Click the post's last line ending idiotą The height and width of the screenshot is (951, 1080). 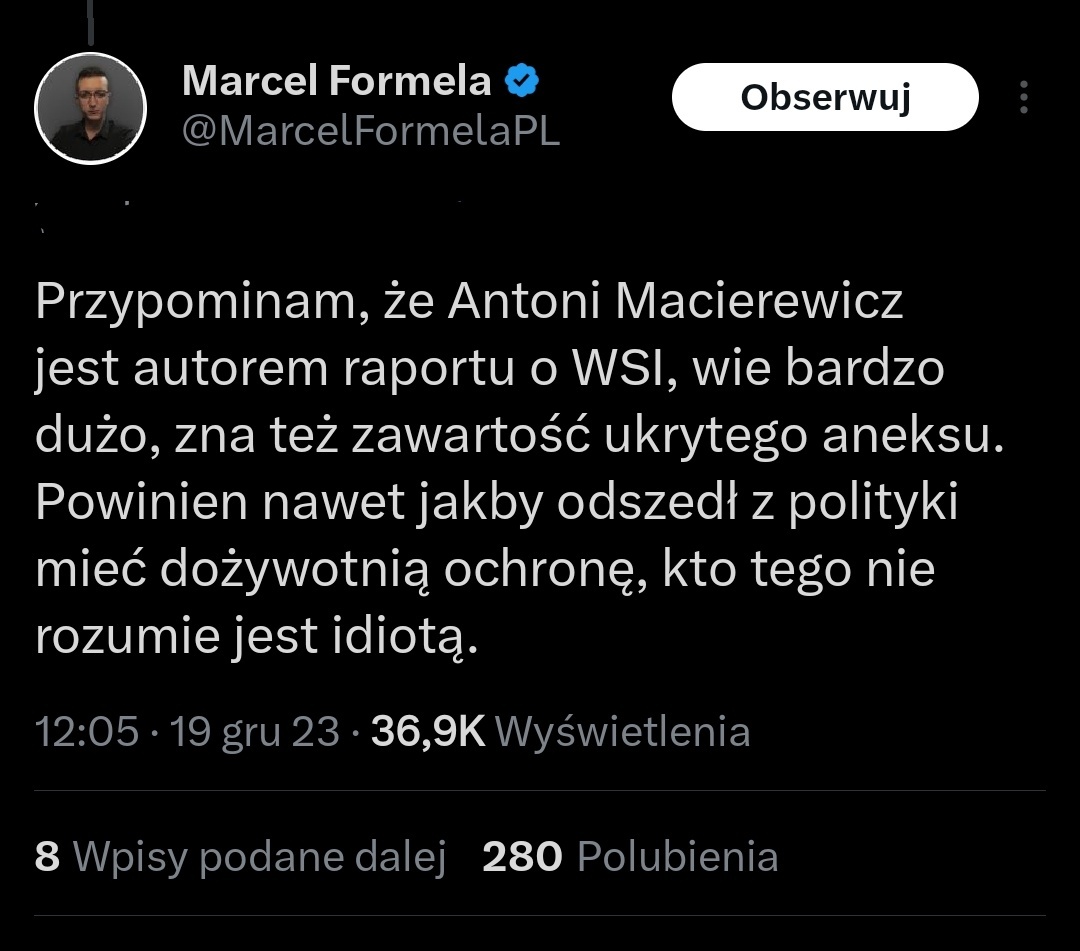click(257, 639)
